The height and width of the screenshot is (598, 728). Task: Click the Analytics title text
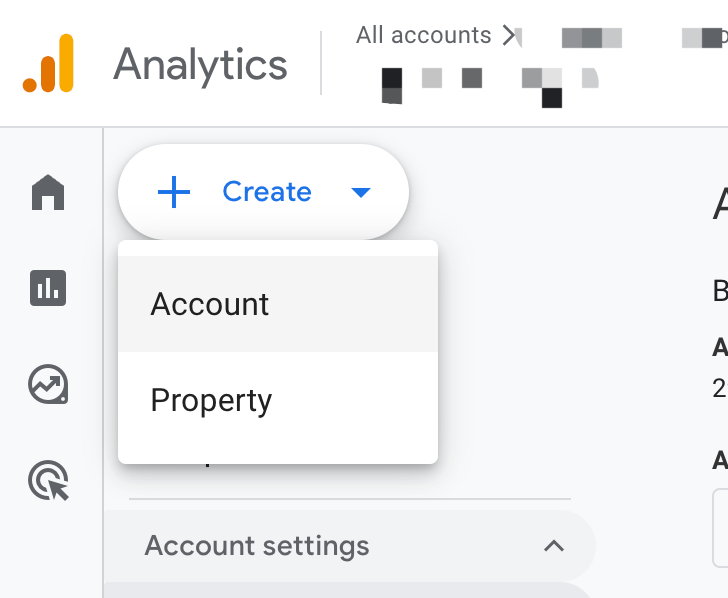tap(200, 64)
